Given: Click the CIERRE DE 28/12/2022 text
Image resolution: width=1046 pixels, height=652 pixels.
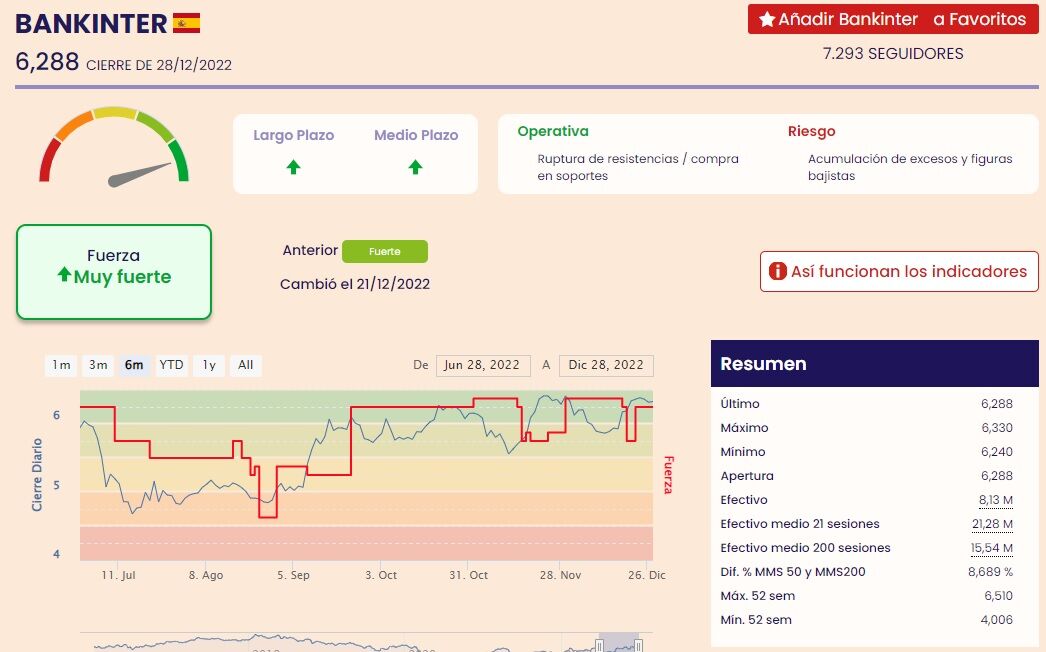Looking at the screenshot, I should (159, 65).
